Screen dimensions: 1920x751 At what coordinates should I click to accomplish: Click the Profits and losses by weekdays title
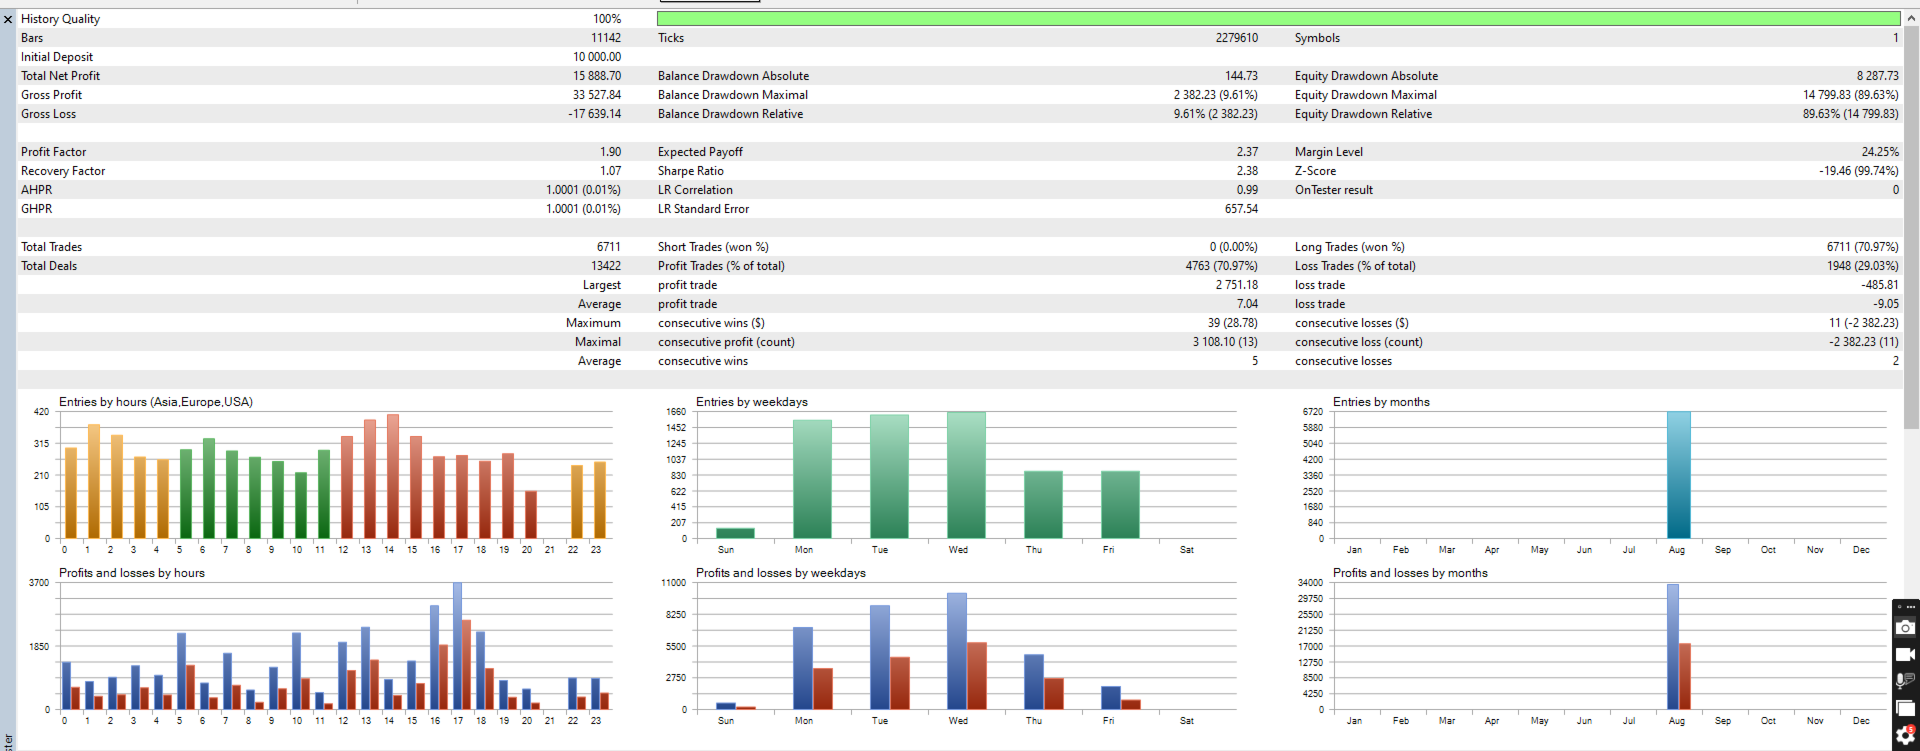[781, 573]
